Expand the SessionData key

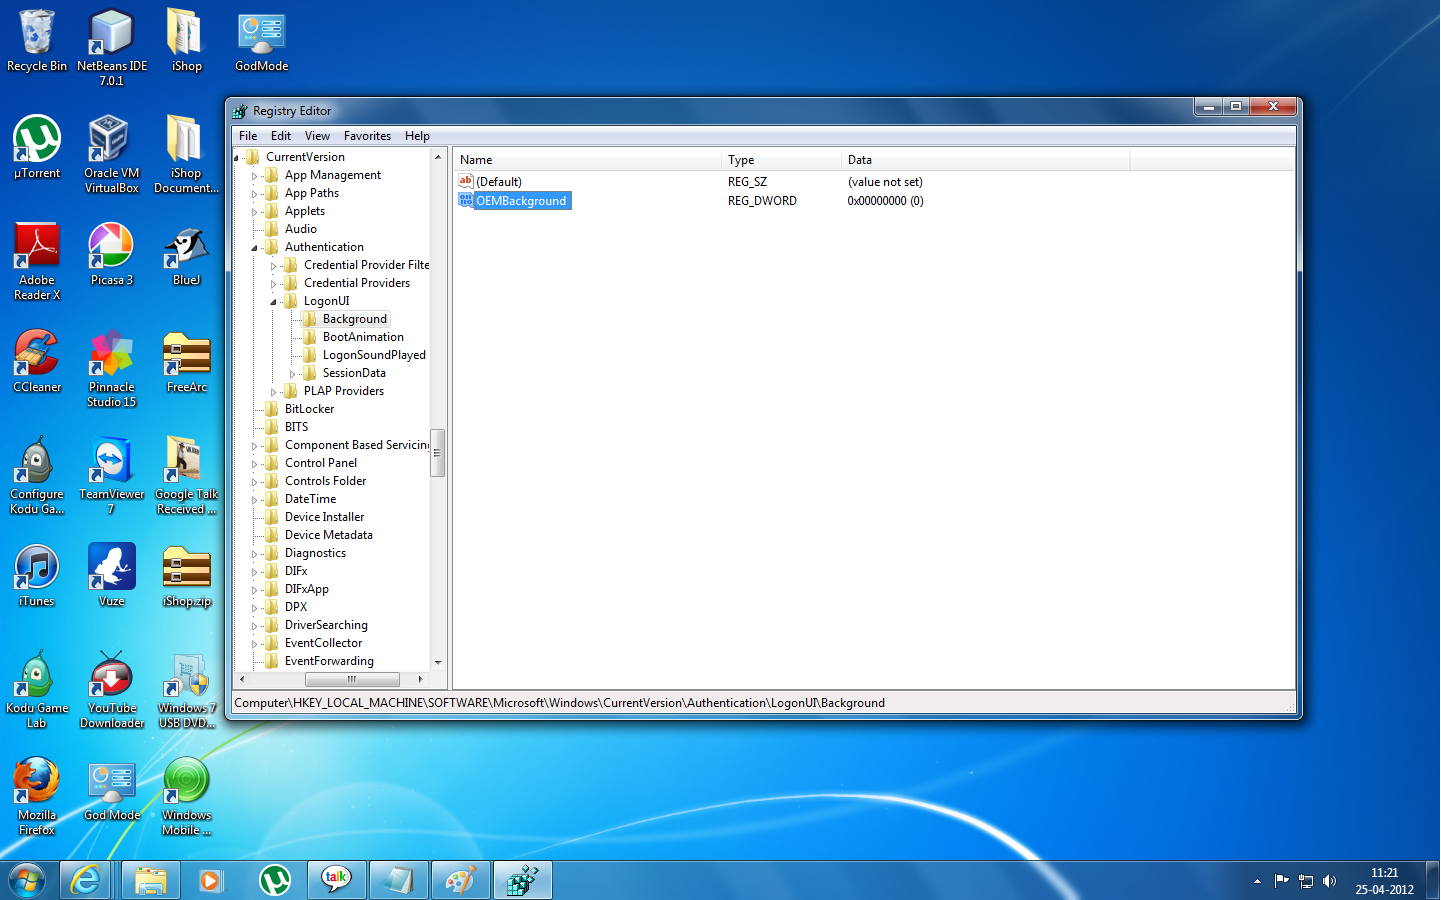[x=292, y=374]
